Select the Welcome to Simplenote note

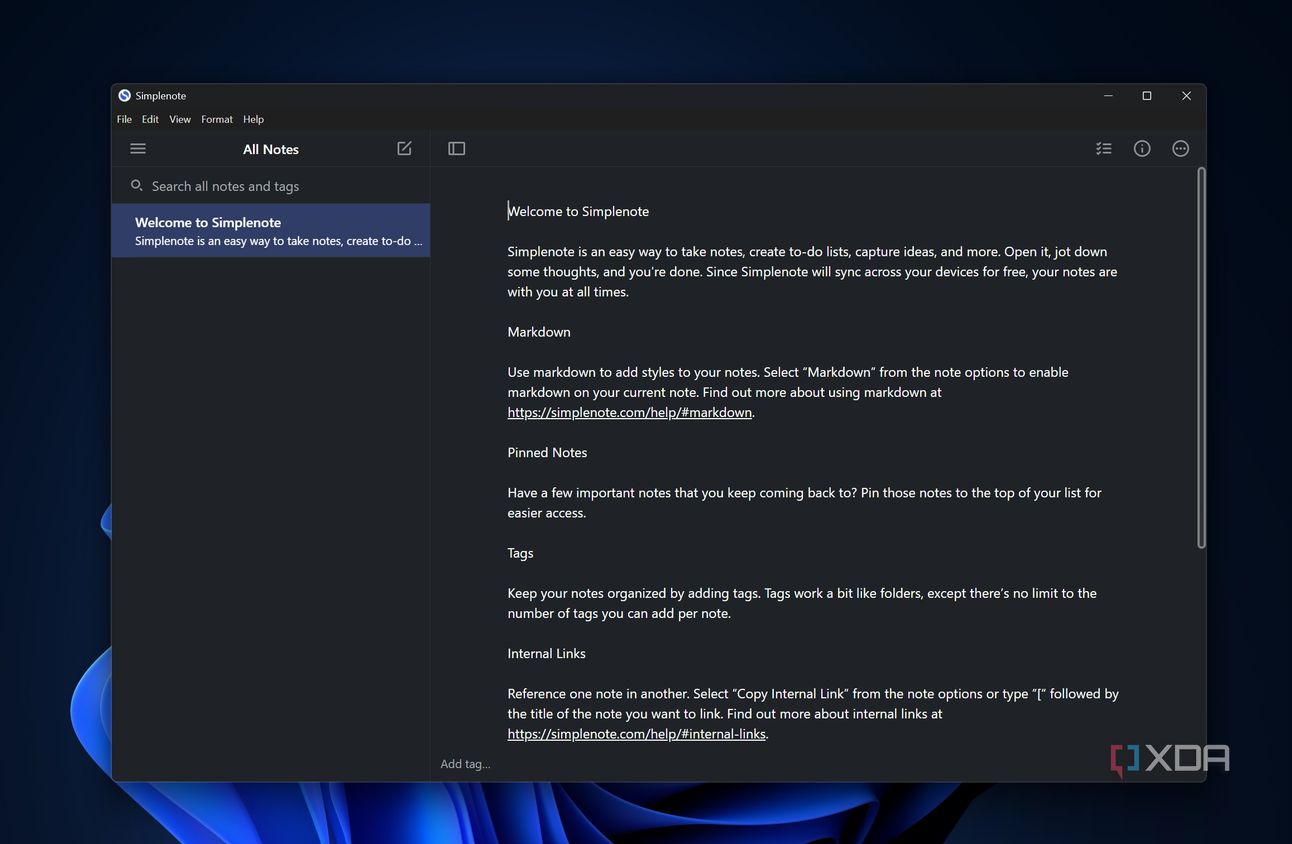click(x=271, y=231)
